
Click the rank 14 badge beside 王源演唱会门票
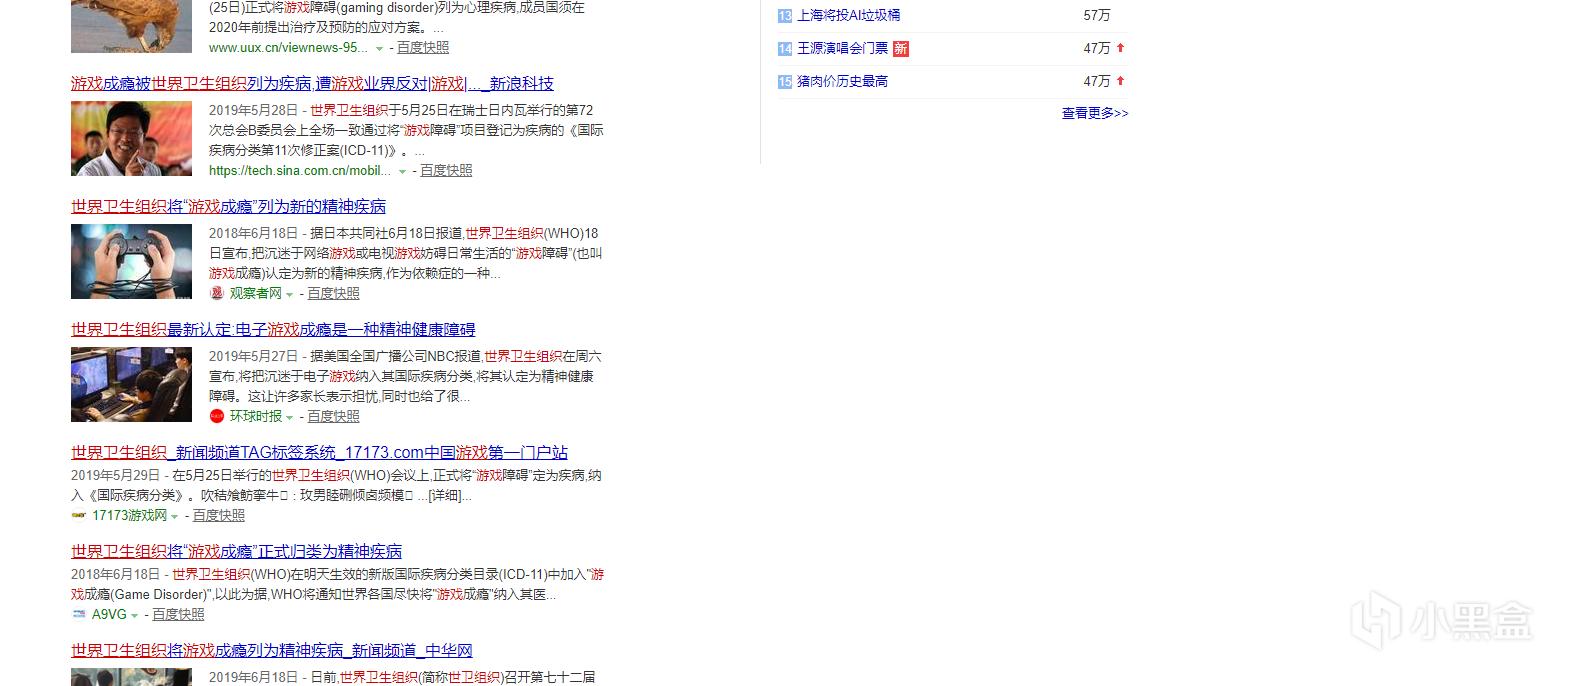785,49
